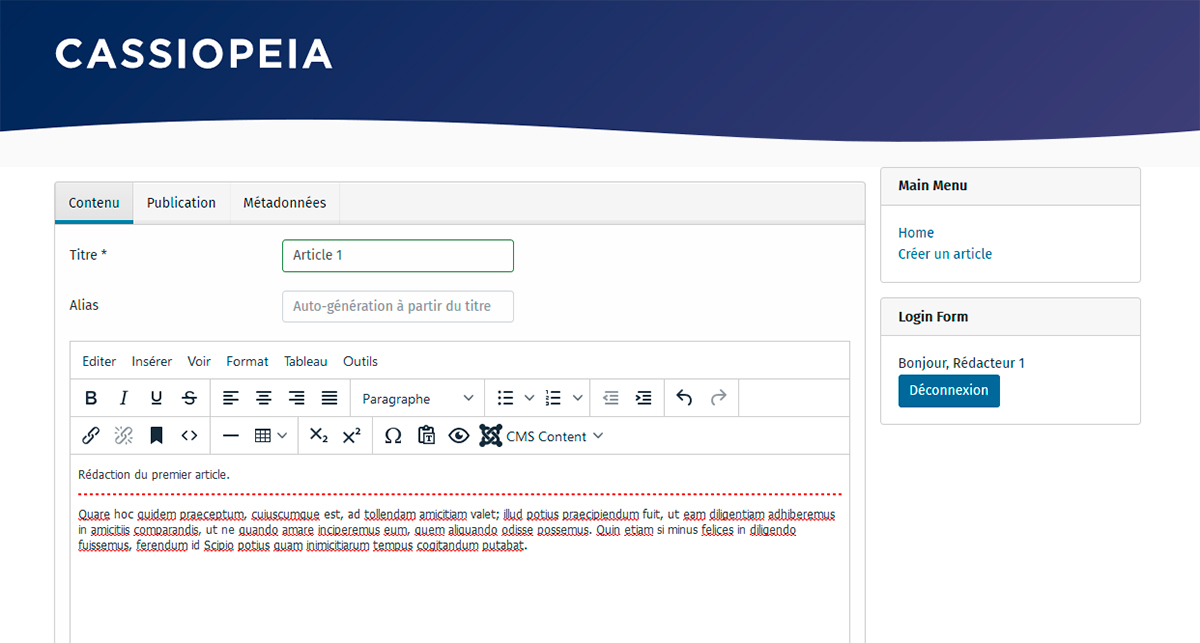
Task: Insert an anchor bookmark
Action: pos(156,436)
